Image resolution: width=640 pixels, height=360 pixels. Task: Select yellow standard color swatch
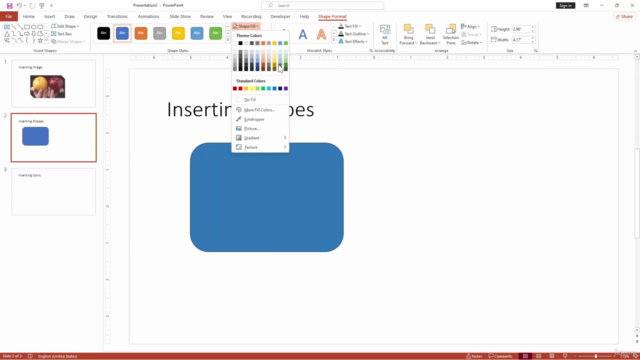click(252, 89)
